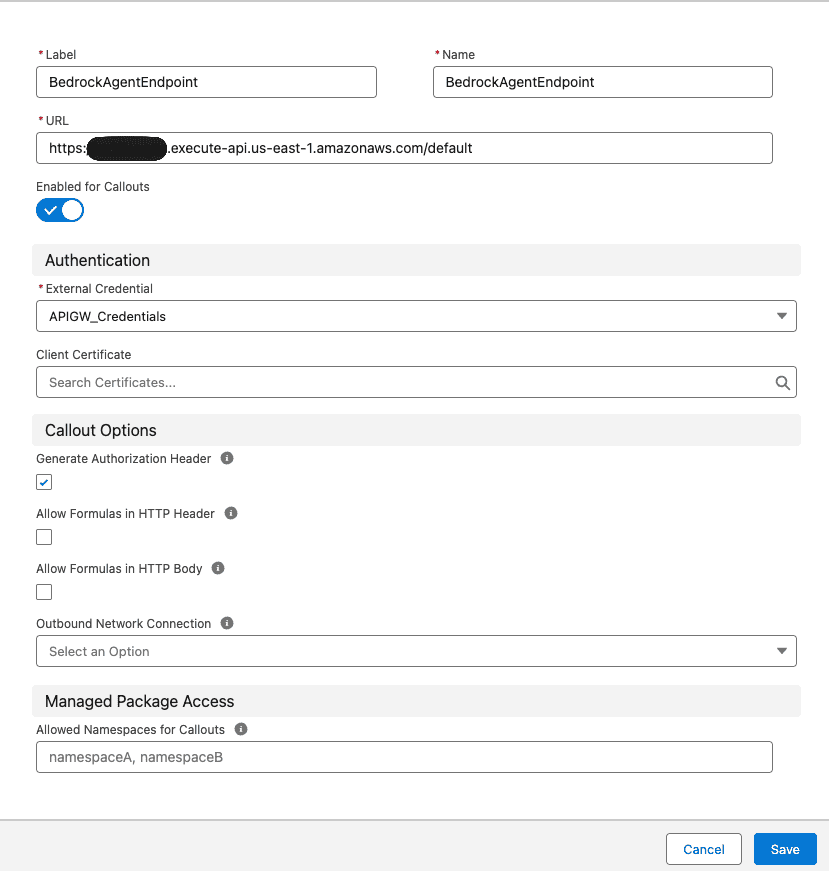Image resolution: width=829 pixels, height=871 pixels.
Task: Check the Allow Formulas in HTTP Body box
Action: pyautogui.click(x=44, y=592)
